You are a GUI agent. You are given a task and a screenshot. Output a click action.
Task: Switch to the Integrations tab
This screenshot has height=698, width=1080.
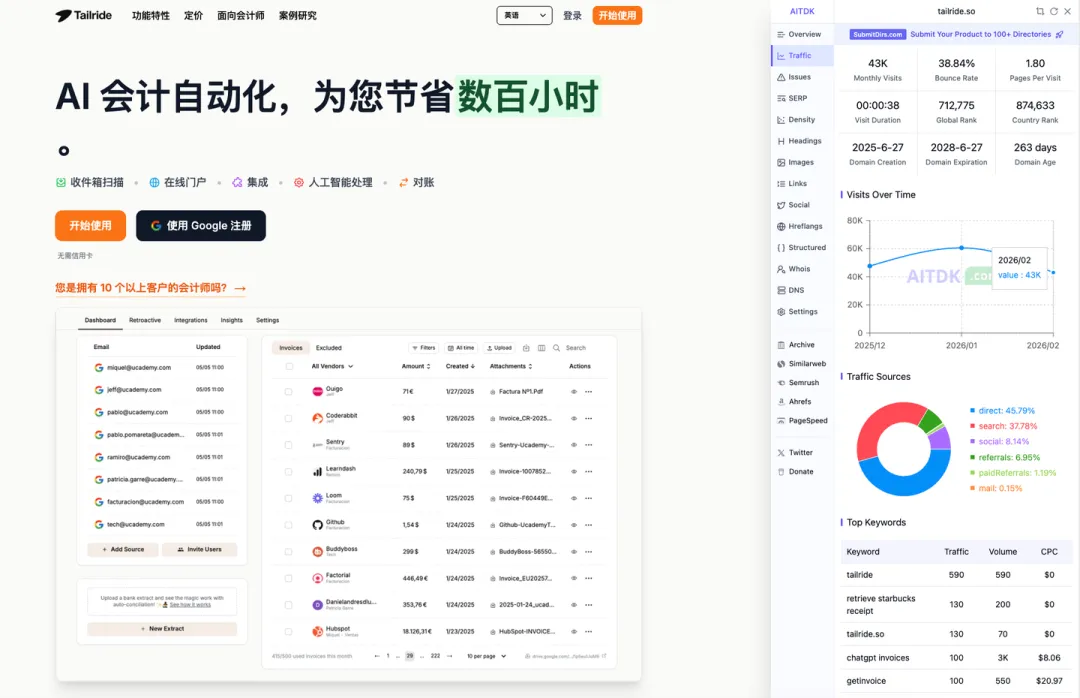coord(191,320)
